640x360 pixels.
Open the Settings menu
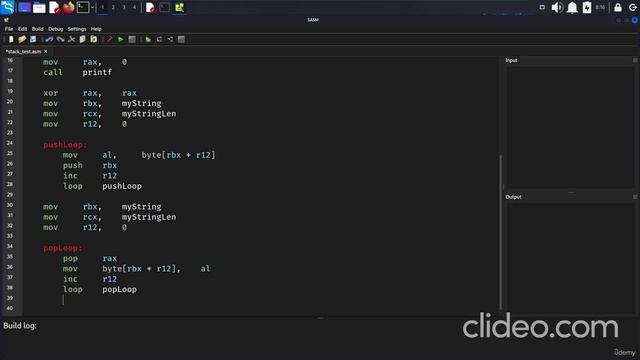click(77, 29)
